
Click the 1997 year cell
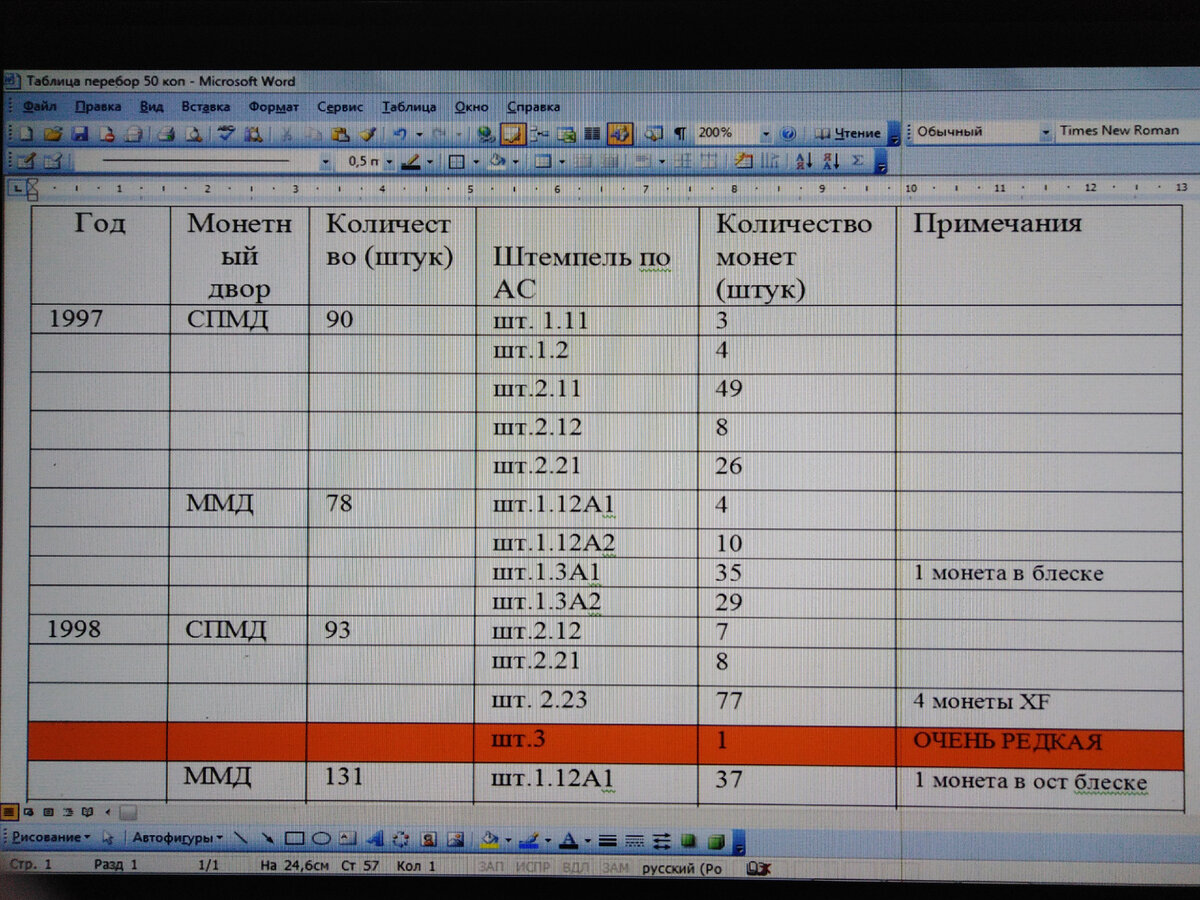click(100, 320)
